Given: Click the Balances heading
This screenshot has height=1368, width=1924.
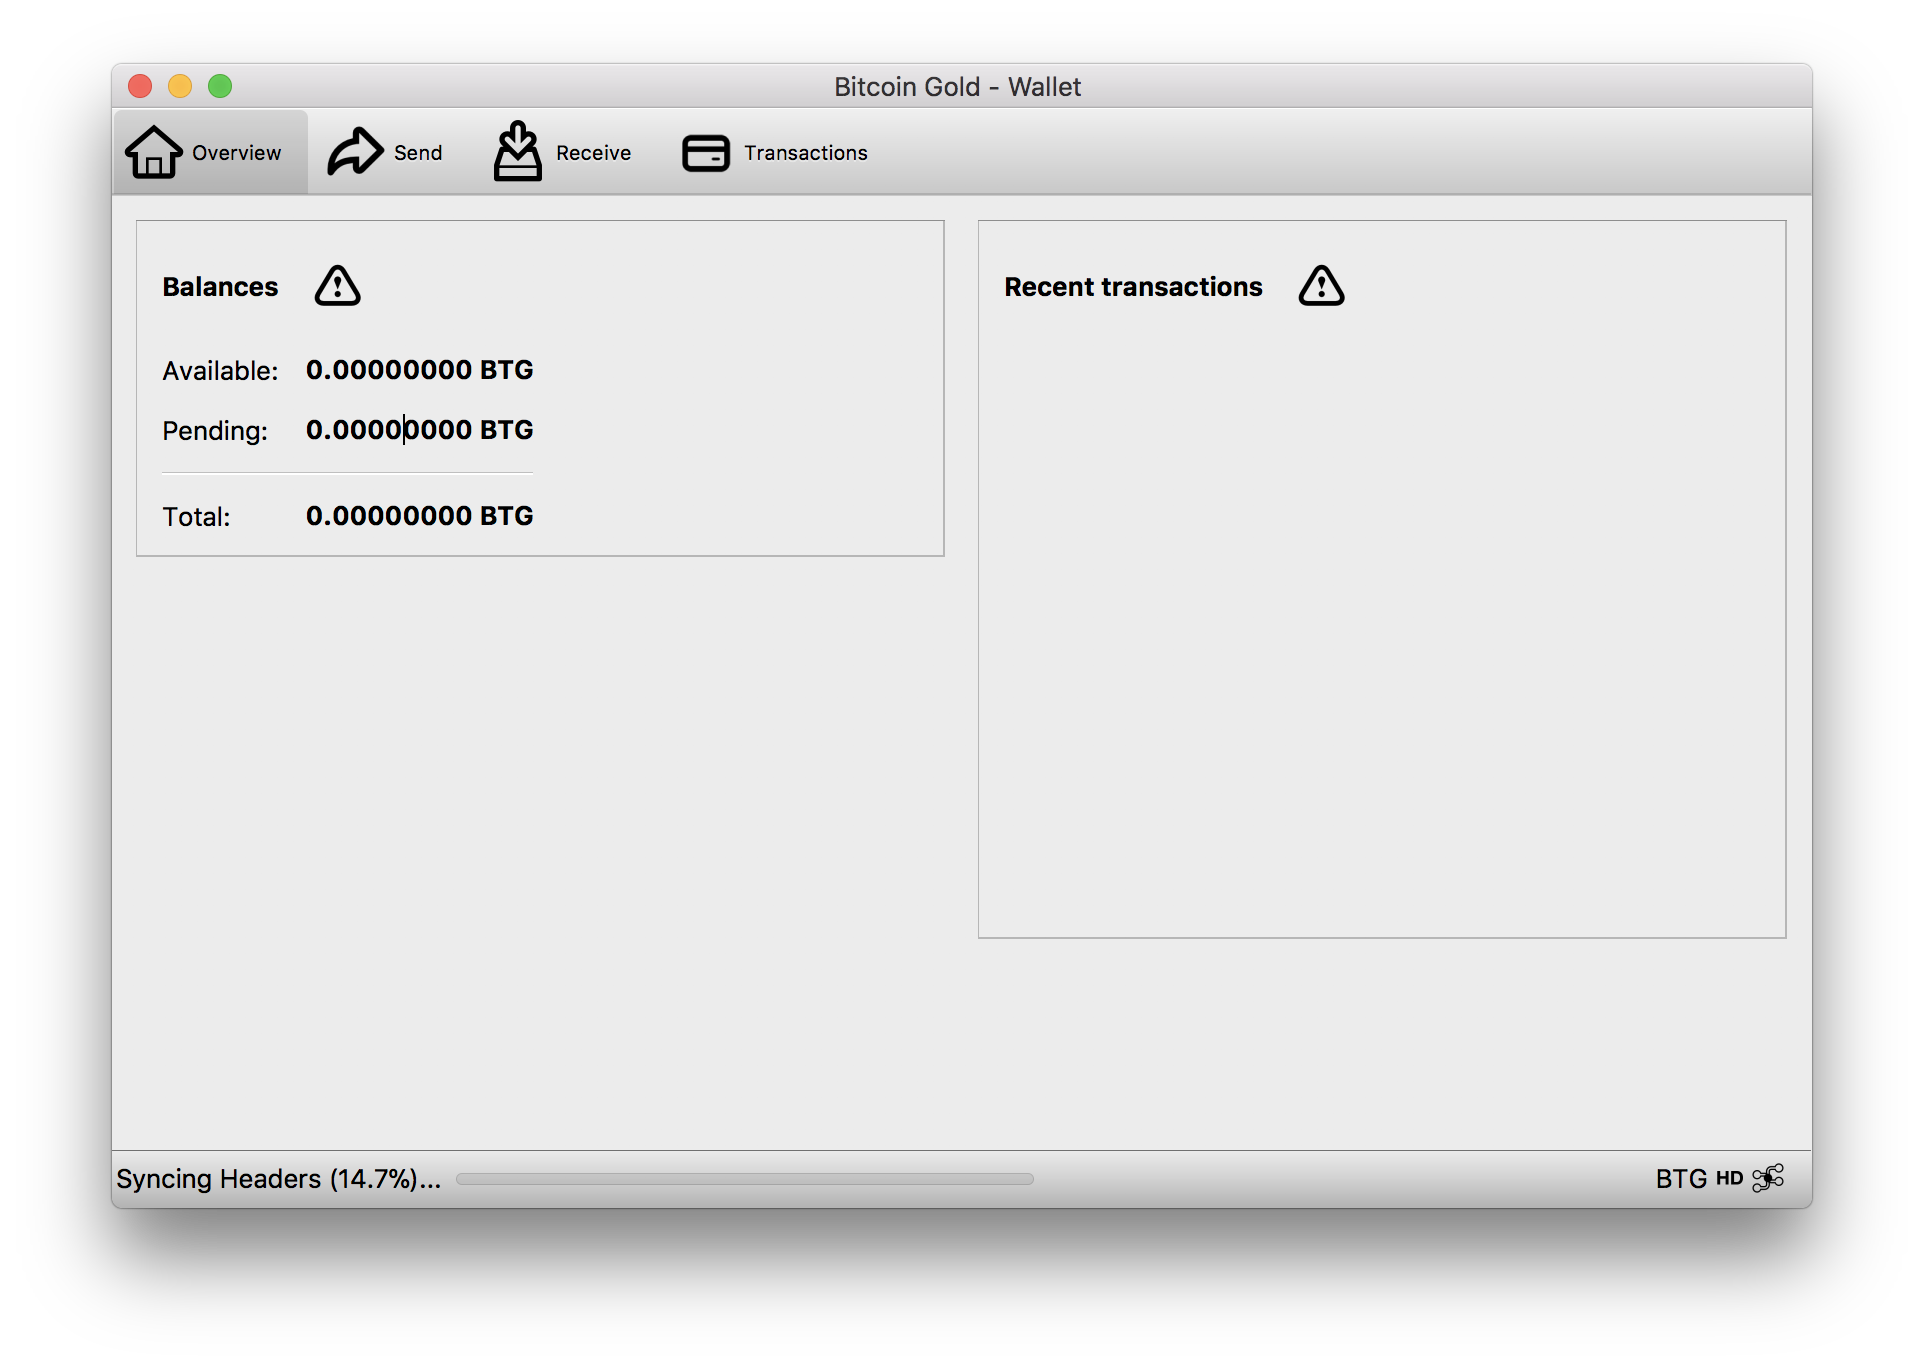Looking at the screenshot, I should [221, 287].
